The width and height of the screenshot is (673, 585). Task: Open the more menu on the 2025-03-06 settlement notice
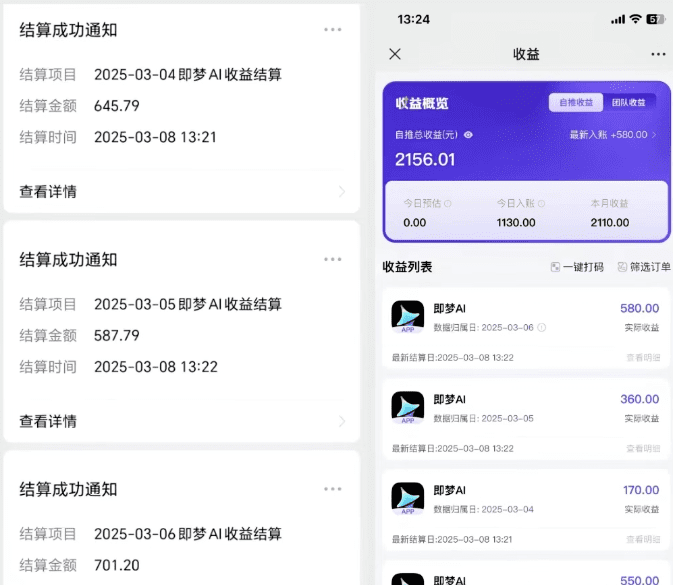coord(333,489)
